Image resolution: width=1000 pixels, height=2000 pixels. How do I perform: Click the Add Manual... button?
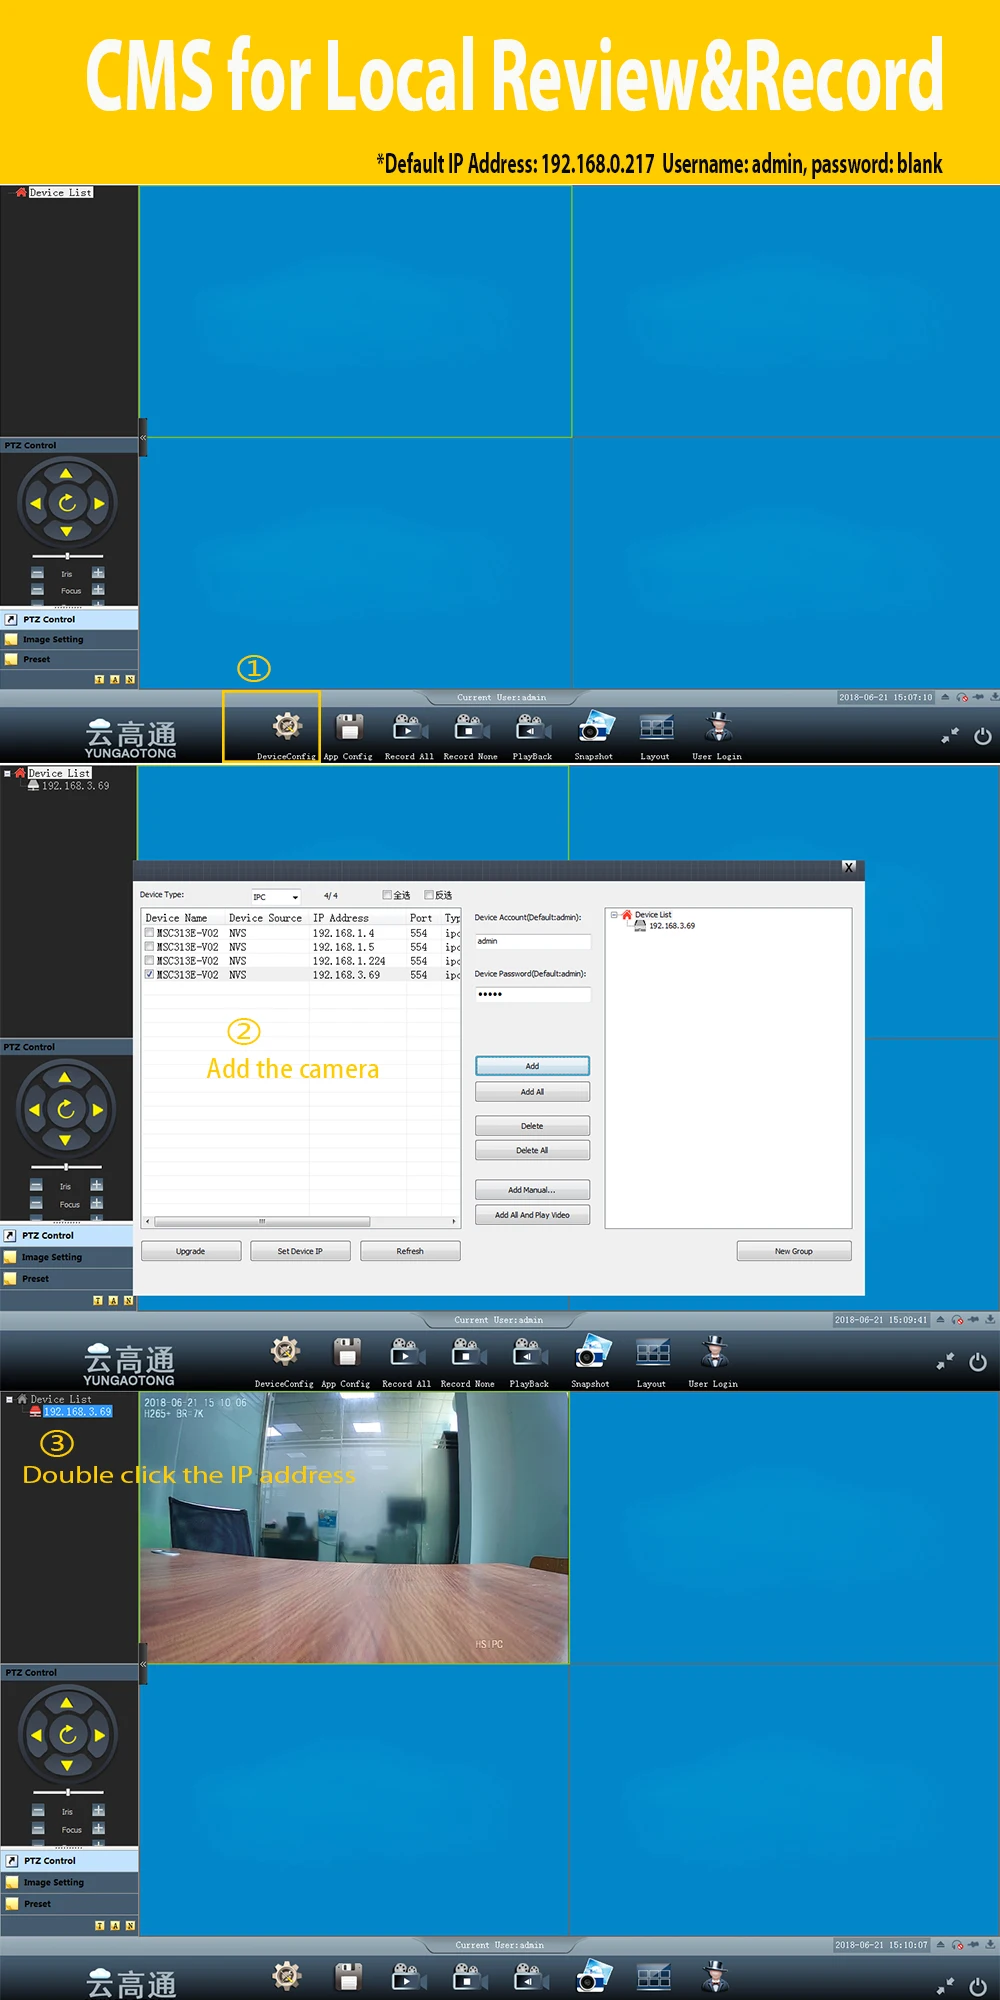point(532,1190)
